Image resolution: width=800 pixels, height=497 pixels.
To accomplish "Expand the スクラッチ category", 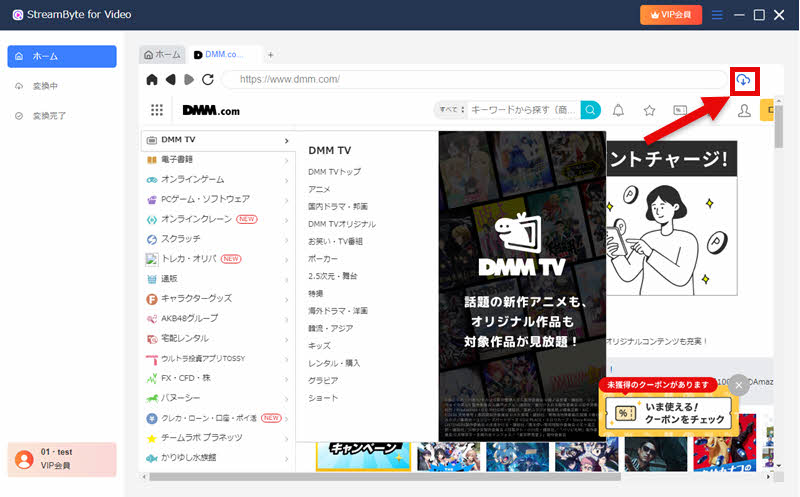I will tap(217, 239).
